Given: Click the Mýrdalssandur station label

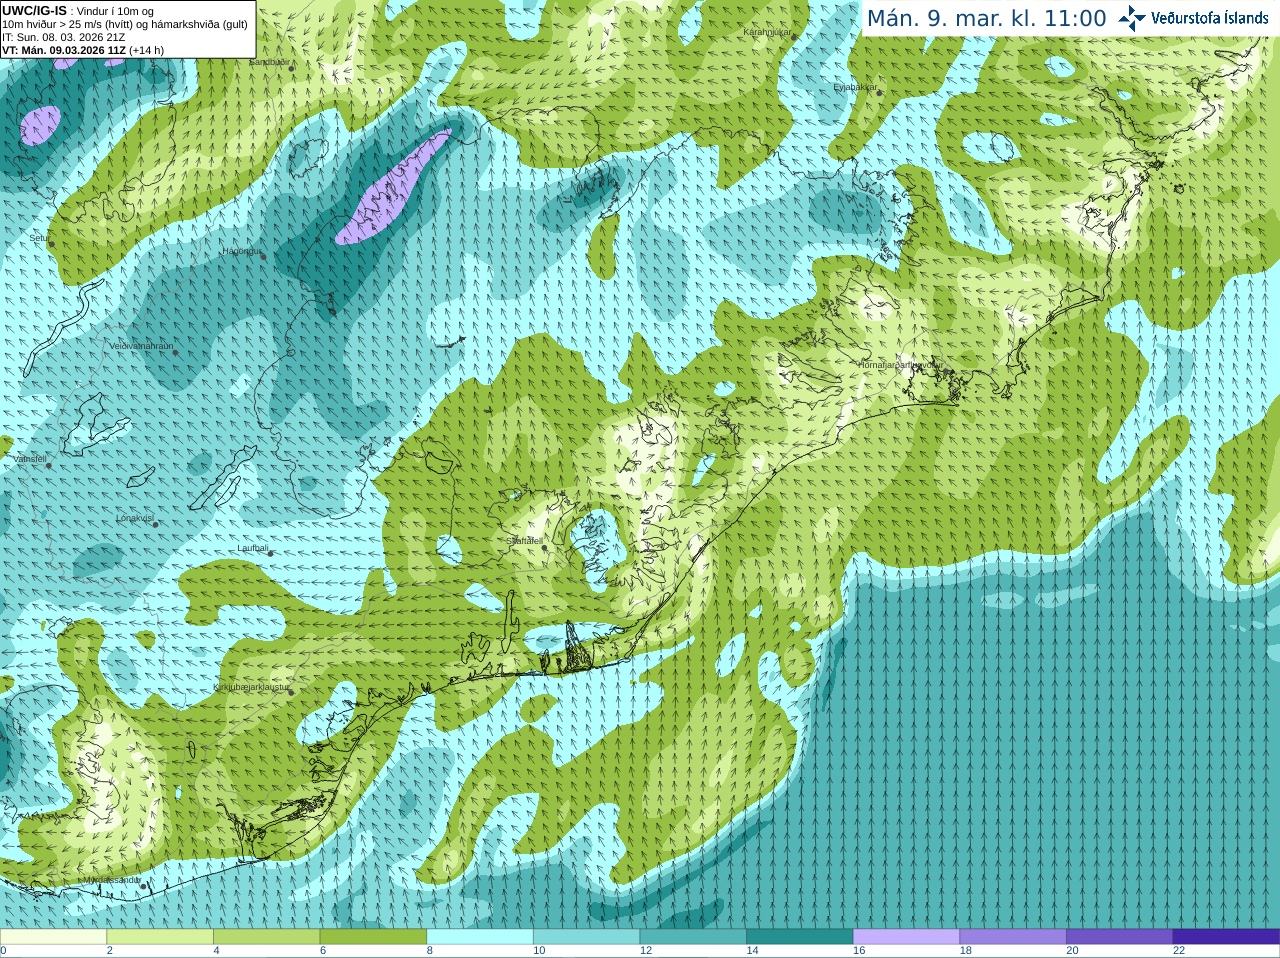Looking at the screenshot, I should click(111, 880).
